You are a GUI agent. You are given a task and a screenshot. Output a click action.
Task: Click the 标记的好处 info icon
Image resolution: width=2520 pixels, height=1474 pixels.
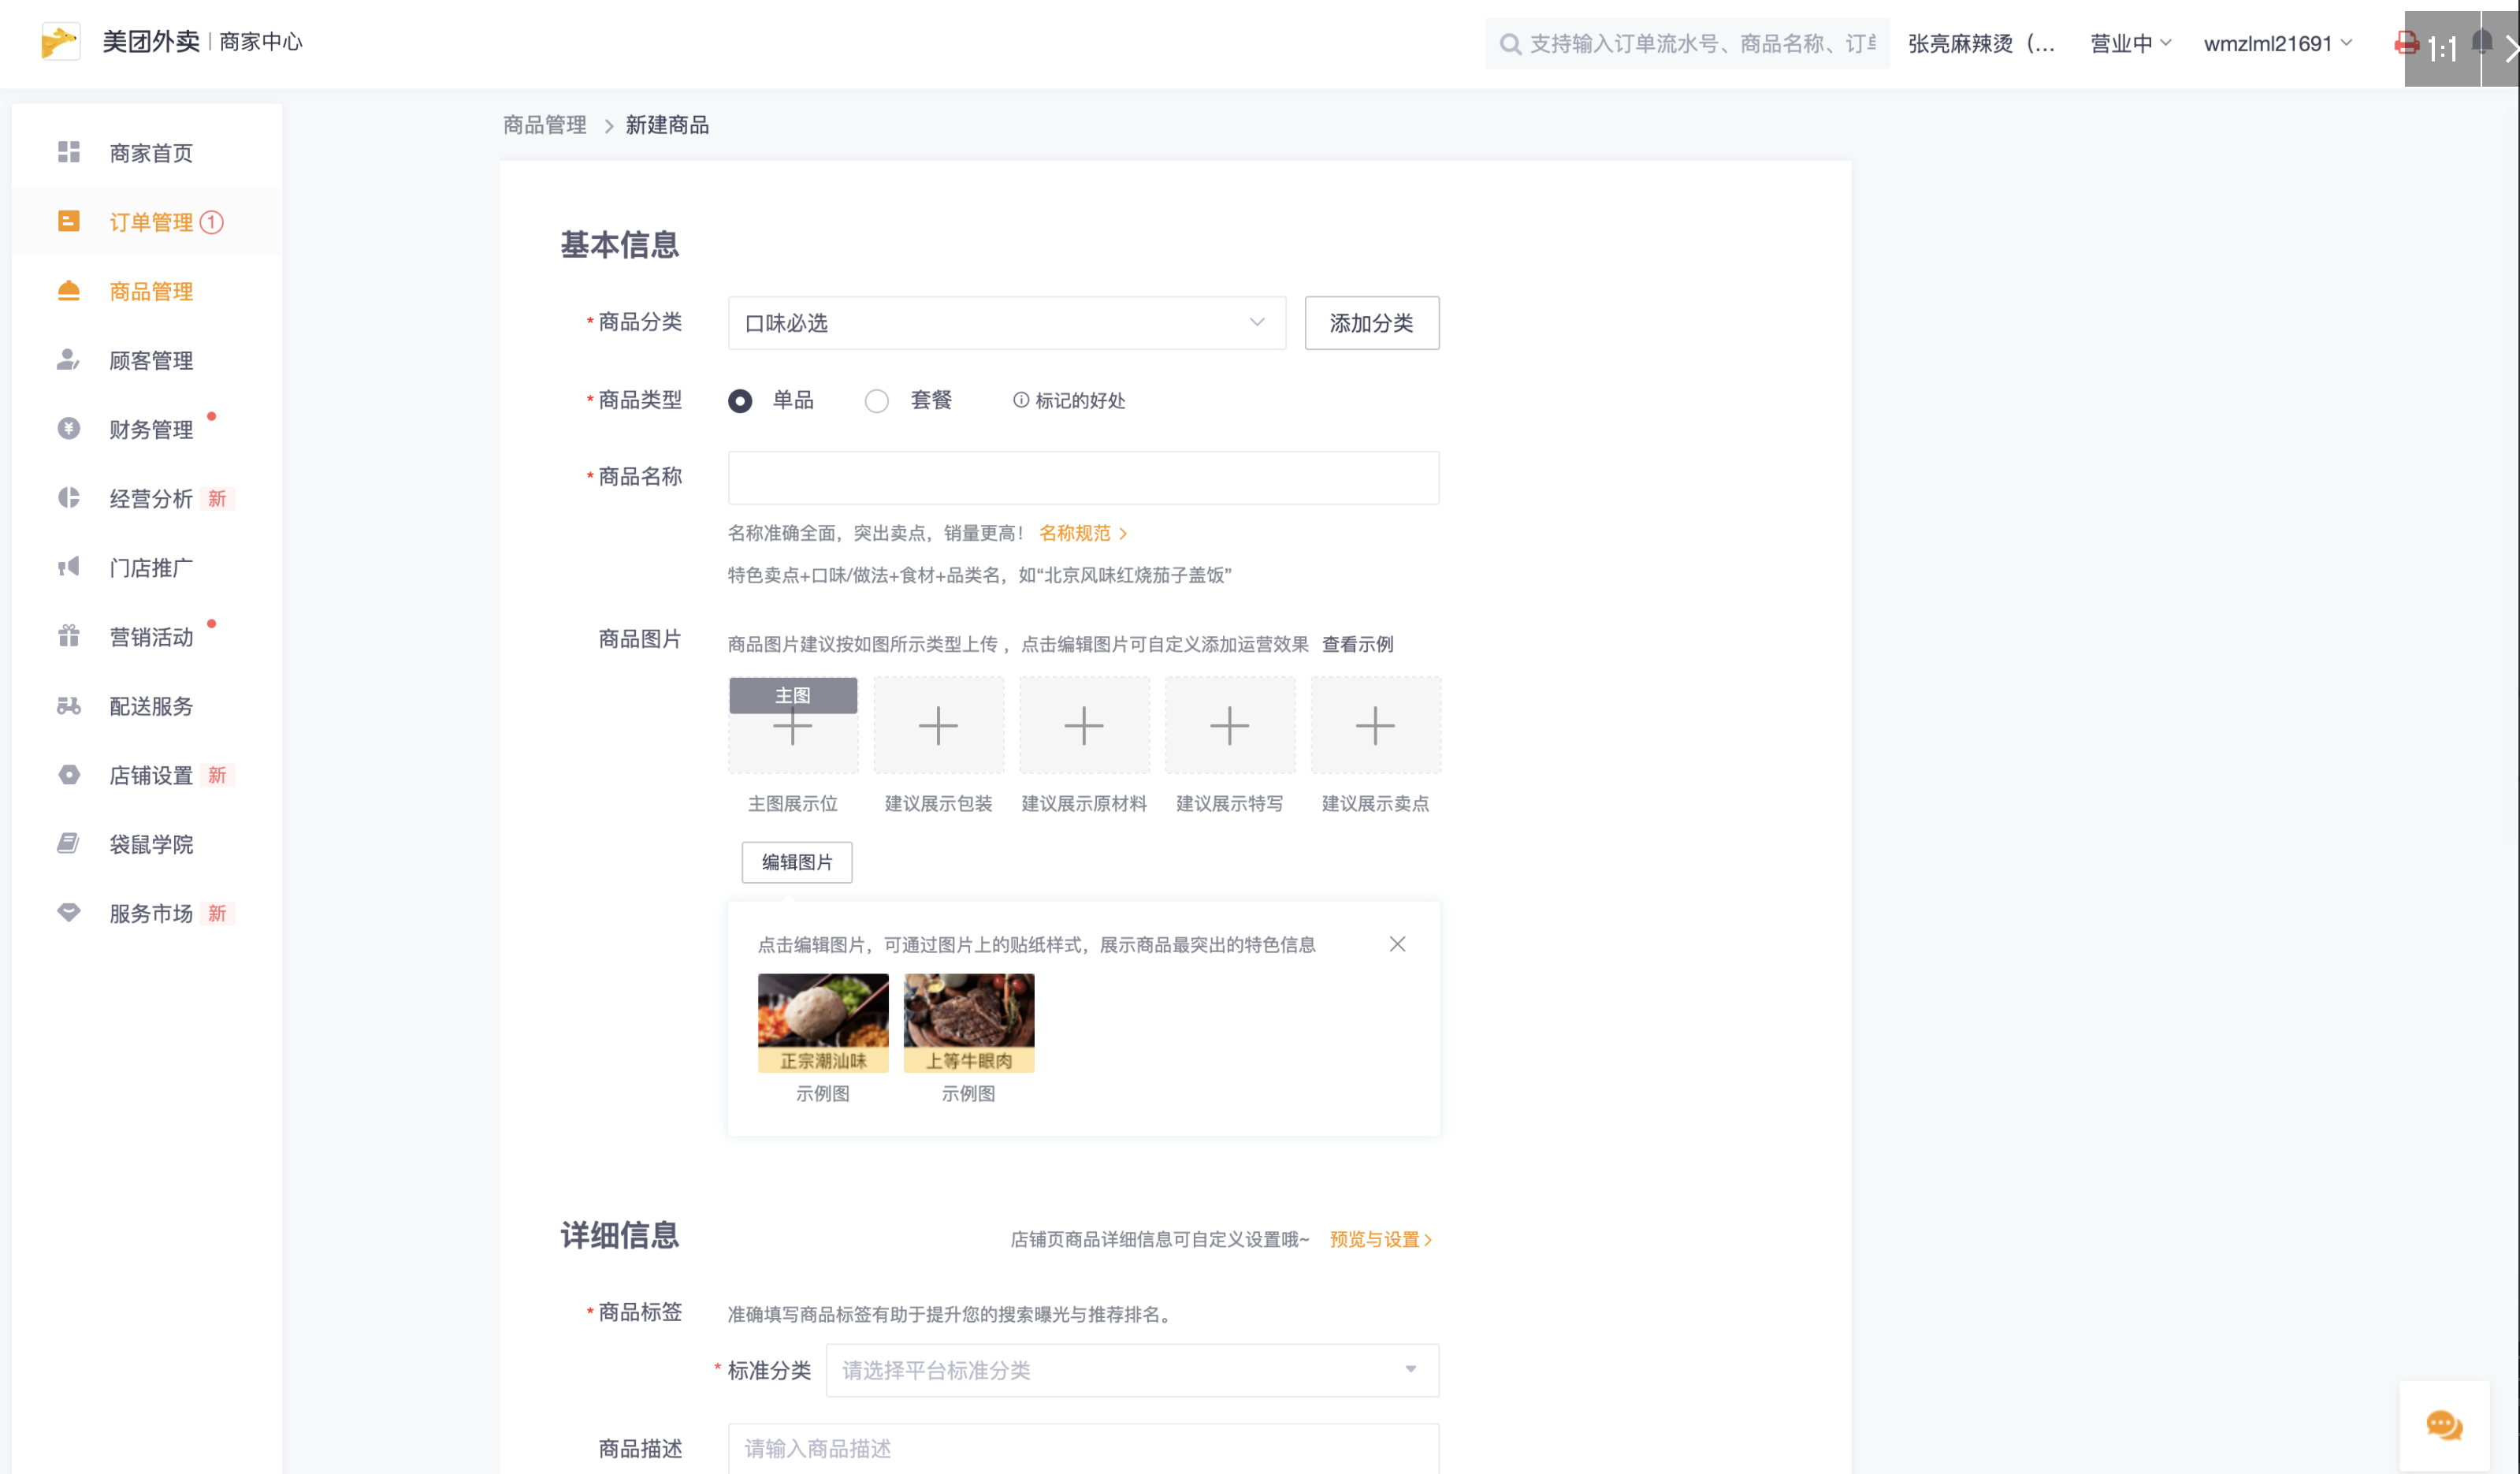[1020, 400]
